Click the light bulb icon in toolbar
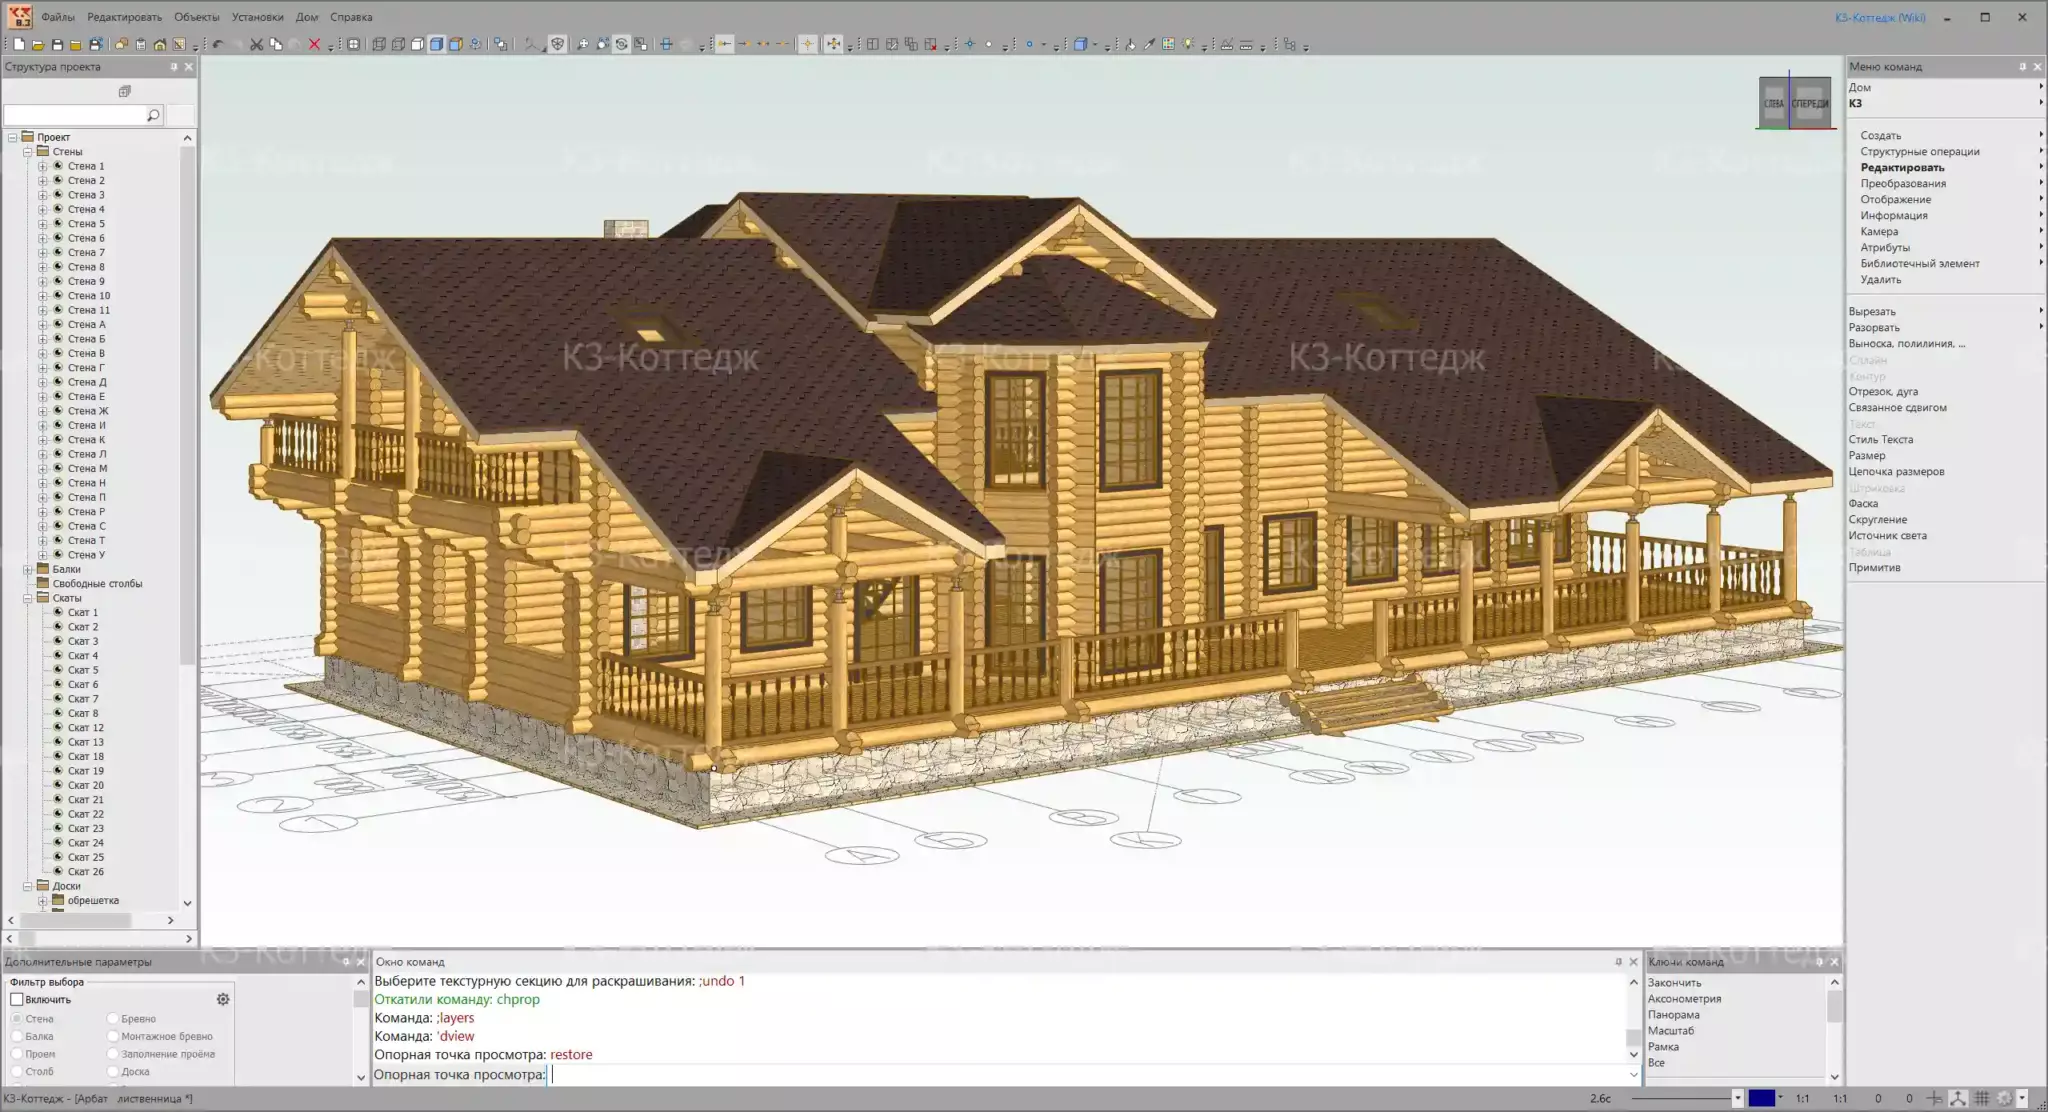Screen dimensions: 2048x1112 click(x=1188, y=44)
